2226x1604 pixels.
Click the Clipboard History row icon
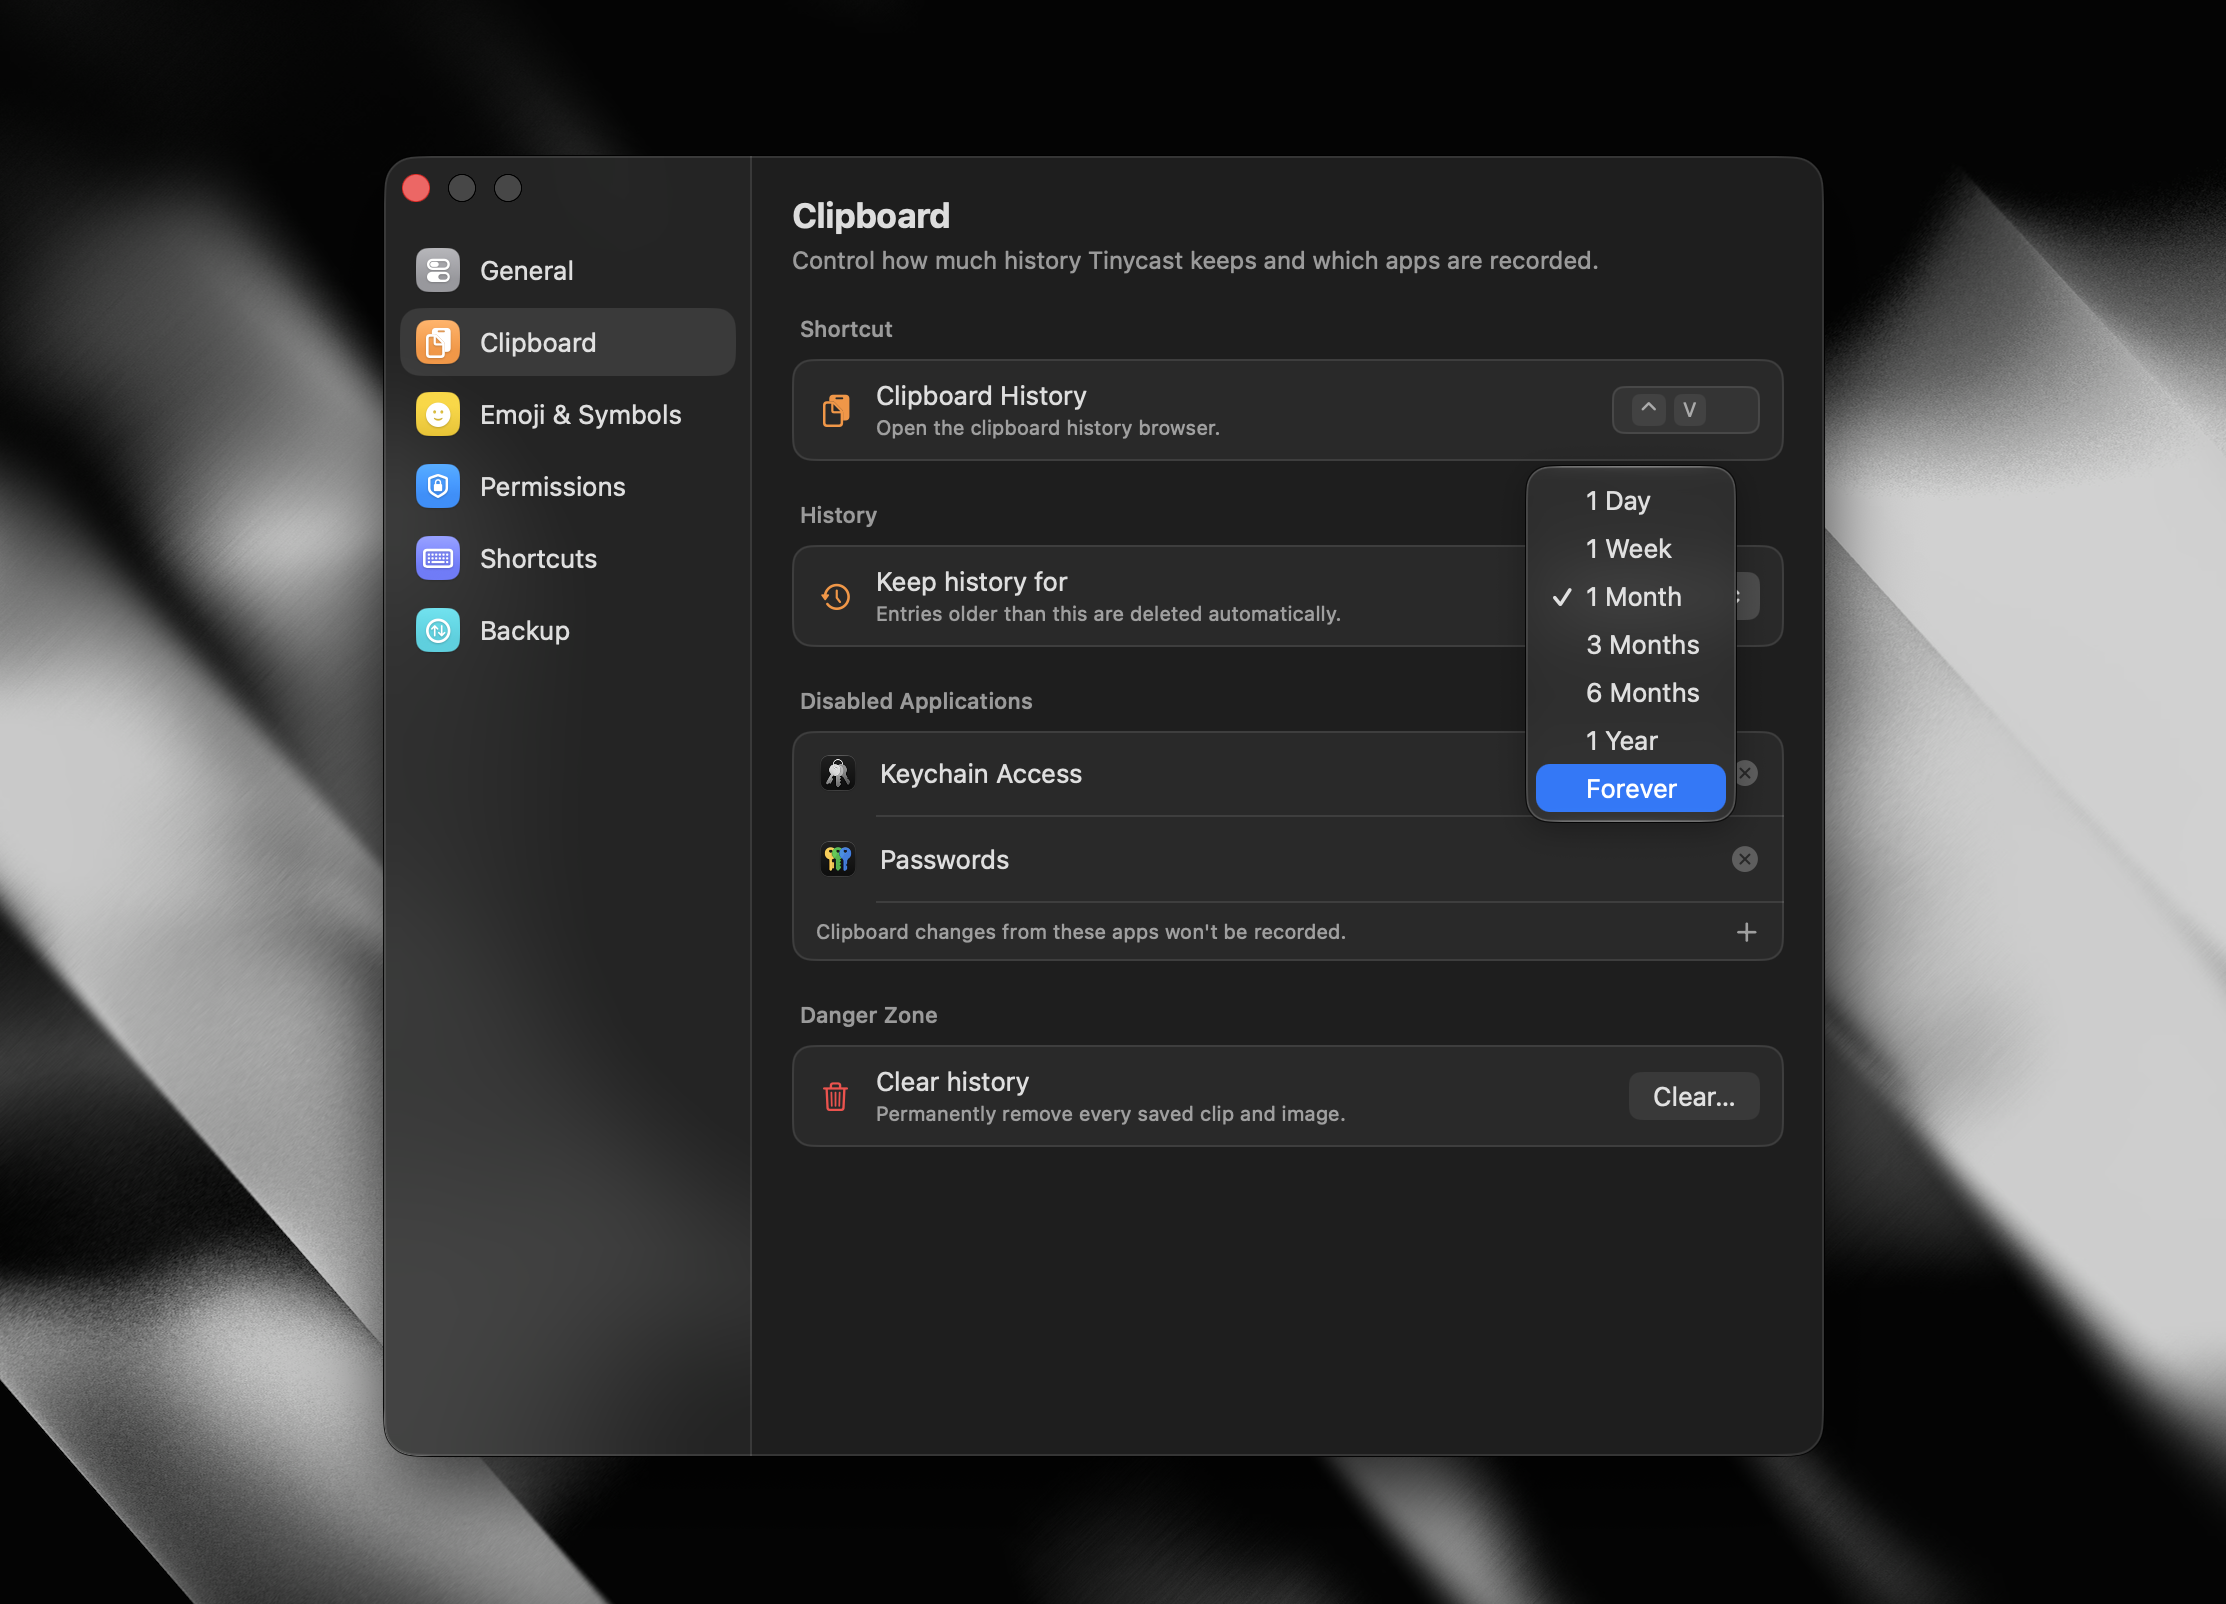(836, 410)
